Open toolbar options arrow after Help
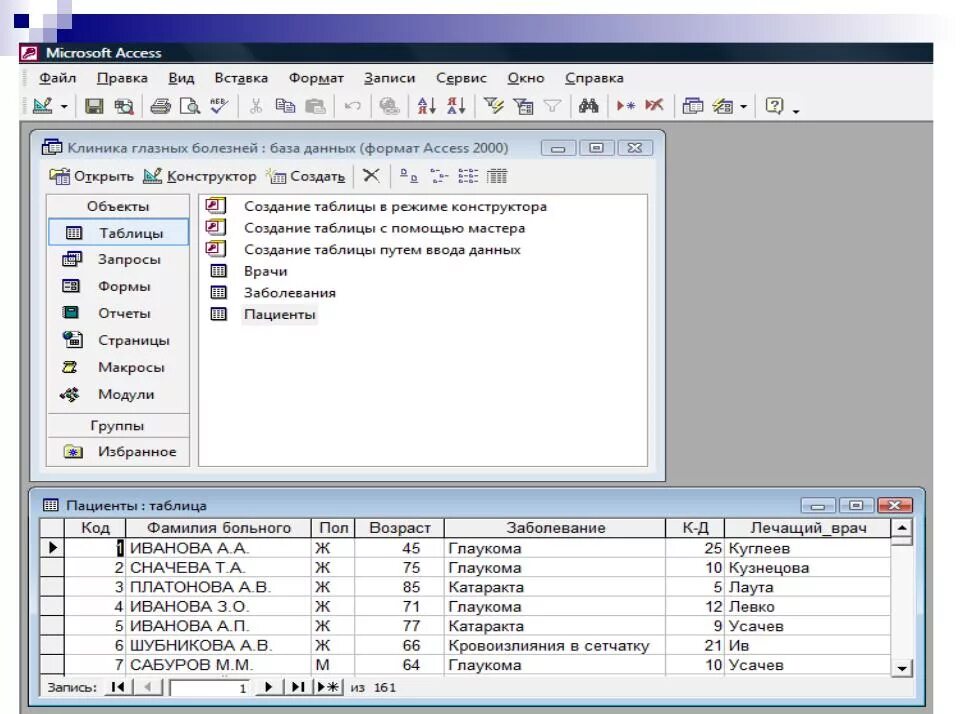Image resolution: width=960 pixels, height=714 pixels. click(x=796, y=111)
